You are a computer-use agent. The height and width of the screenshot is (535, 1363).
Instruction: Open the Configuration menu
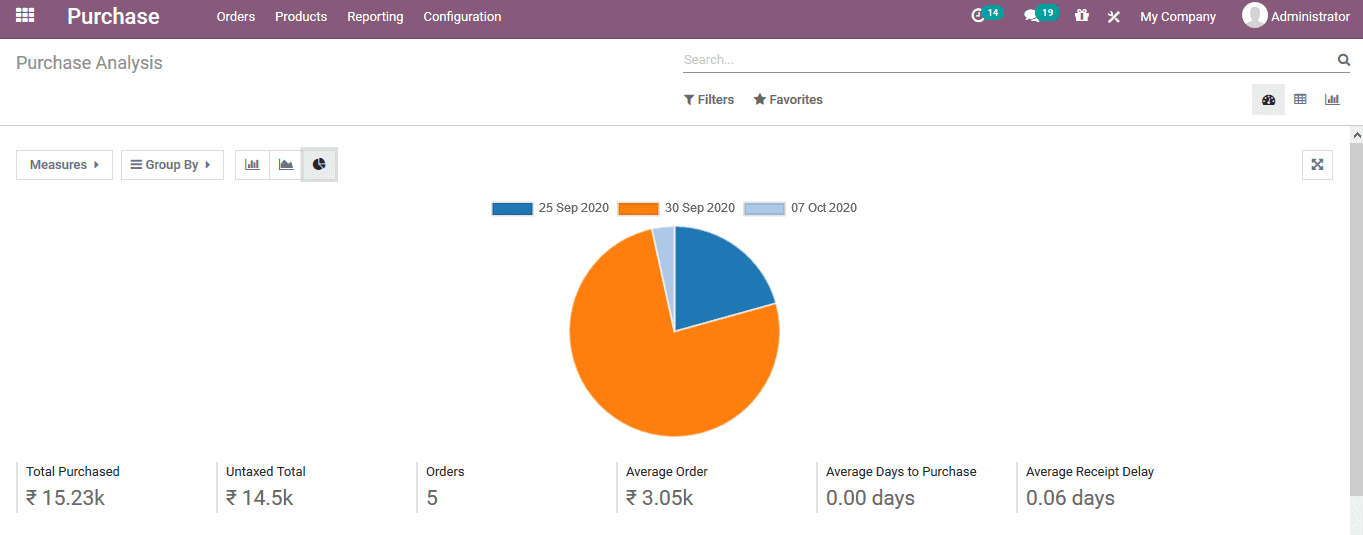tap(462, 17)
